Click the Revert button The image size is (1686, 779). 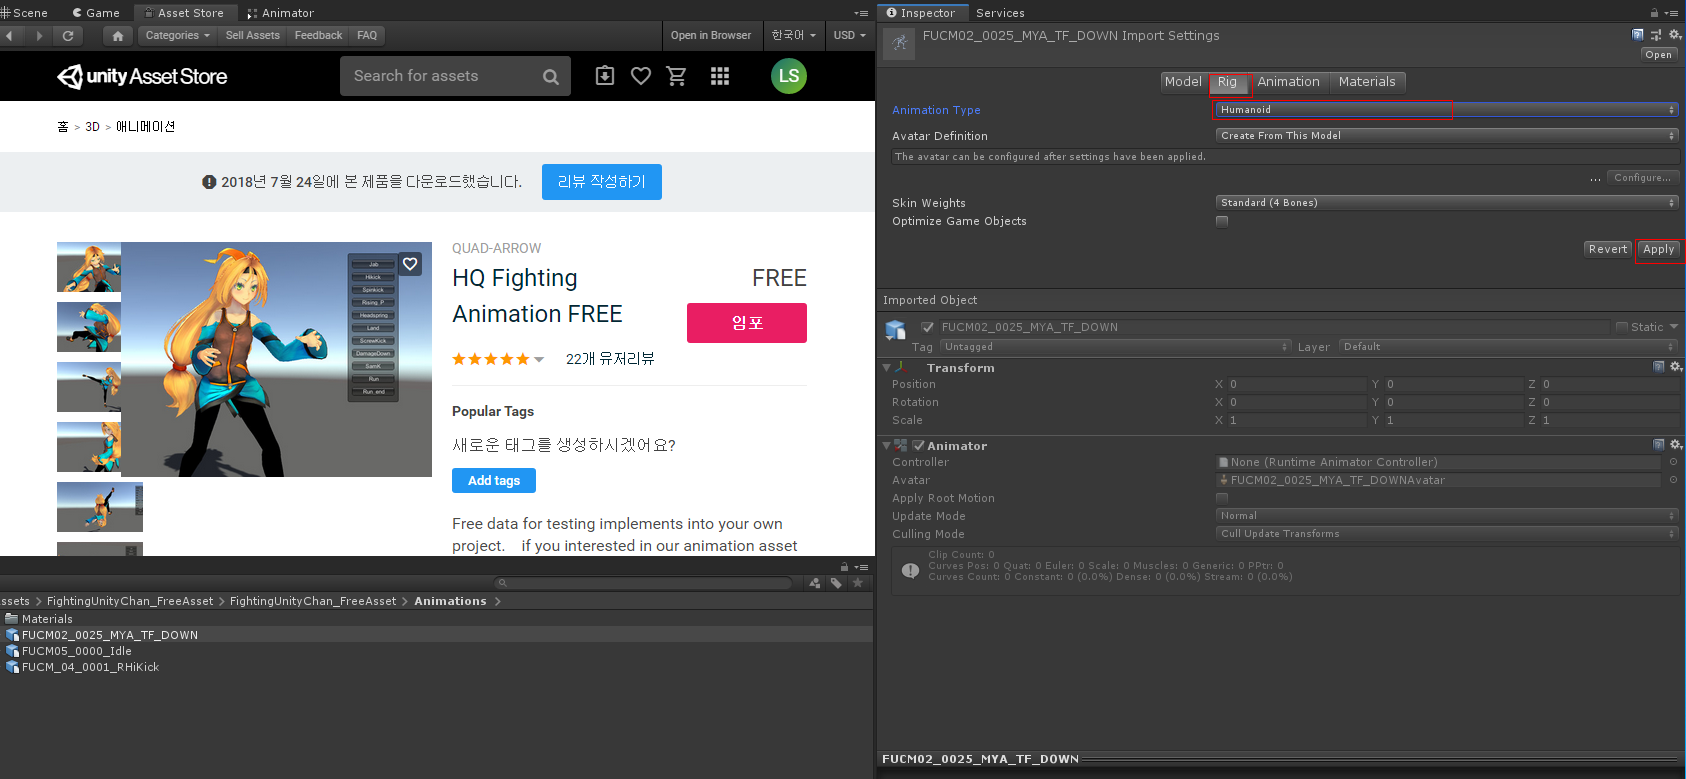(1608, 249)
